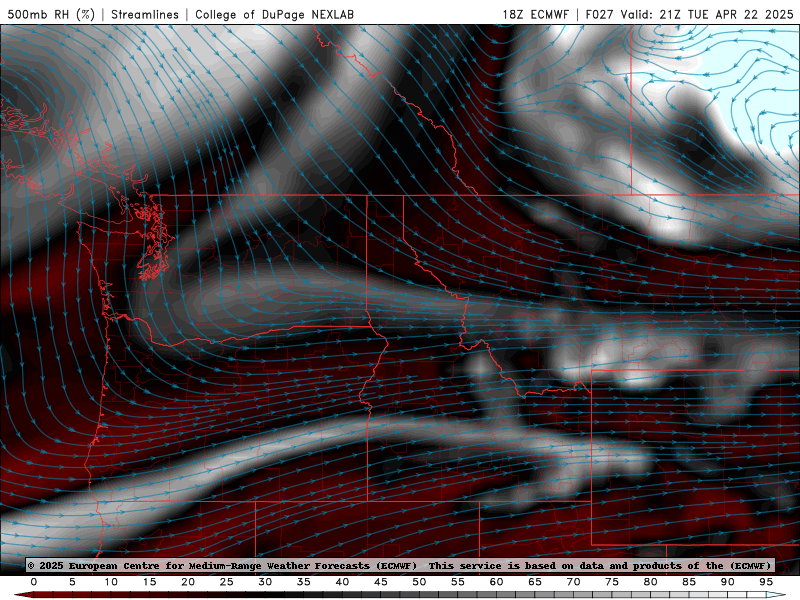800x600 pixels.
Task: Click 'F027 Valid: 21Z TUE APR 22 2025' text
Action: click(x=689, y=14)
